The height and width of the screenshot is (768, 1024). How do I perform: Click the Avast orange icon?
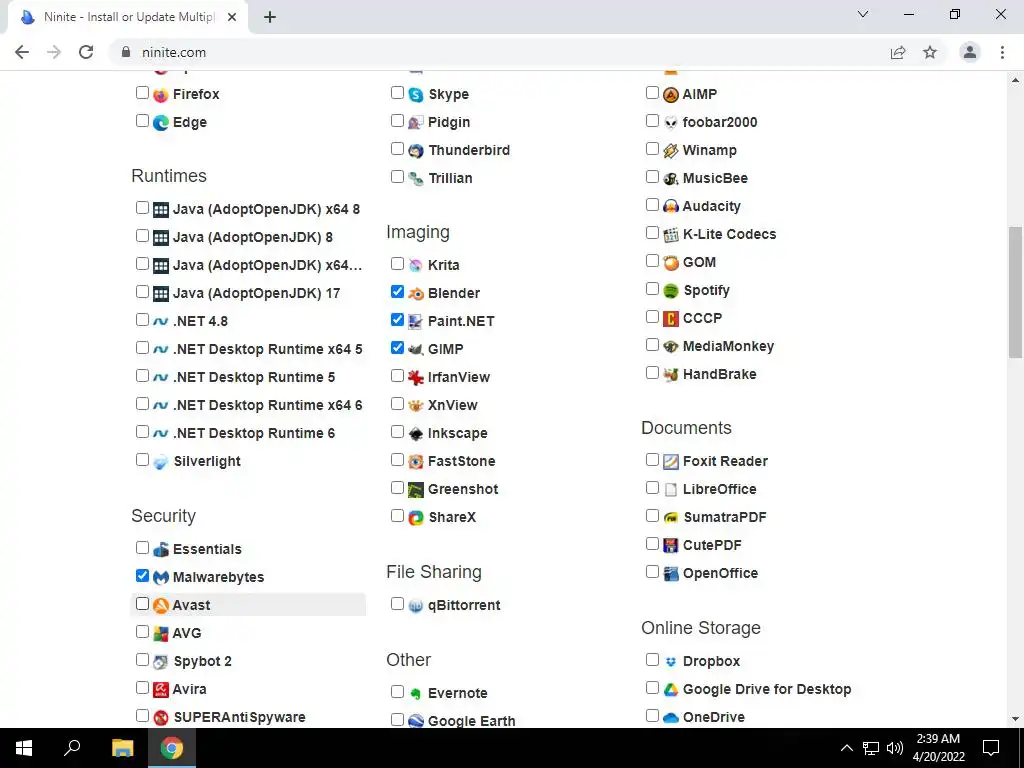click(x=161, y=606)
